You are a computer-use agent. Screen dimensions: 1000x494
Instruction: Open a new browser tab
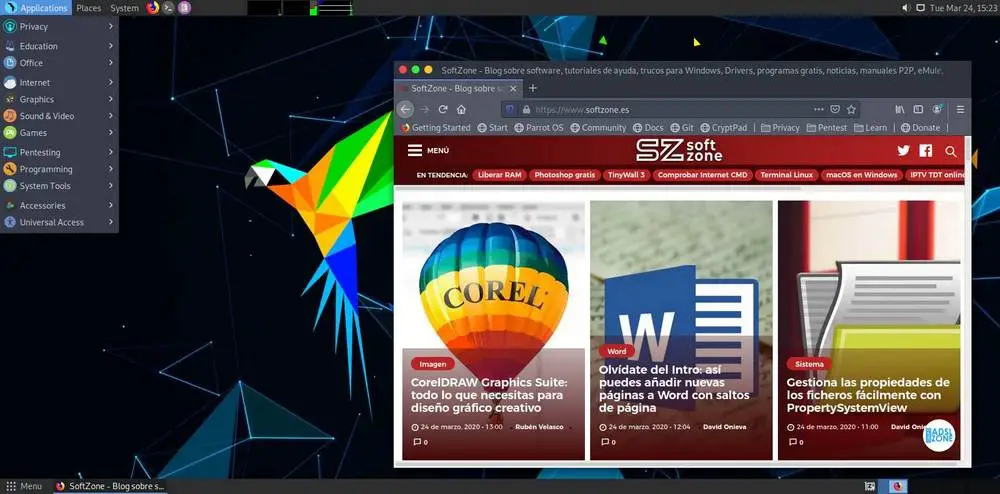533,88
